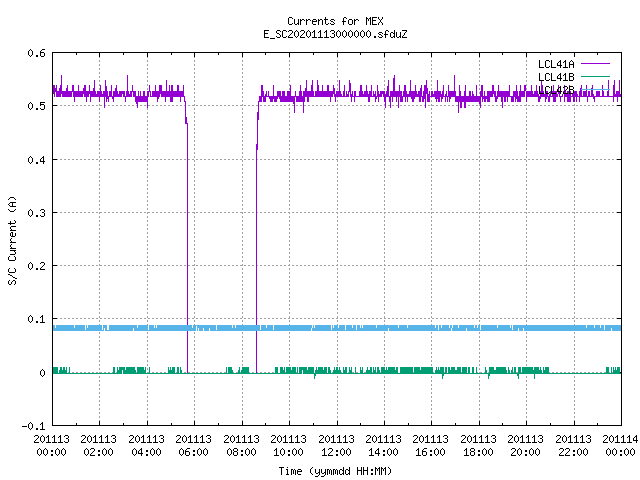Click the y-axis tick value 0.3

pos(36,213)
